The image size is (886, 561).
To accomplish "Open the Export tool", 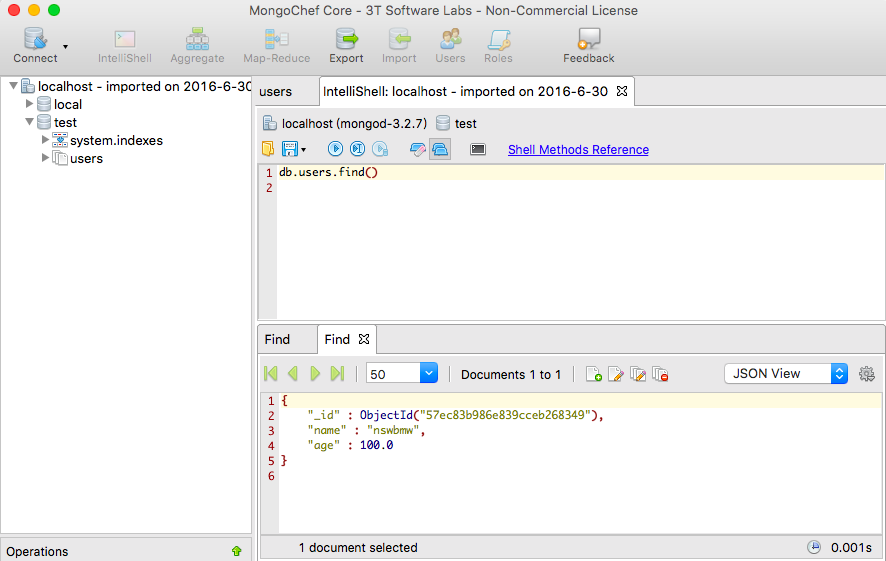I will pos(347,42).
